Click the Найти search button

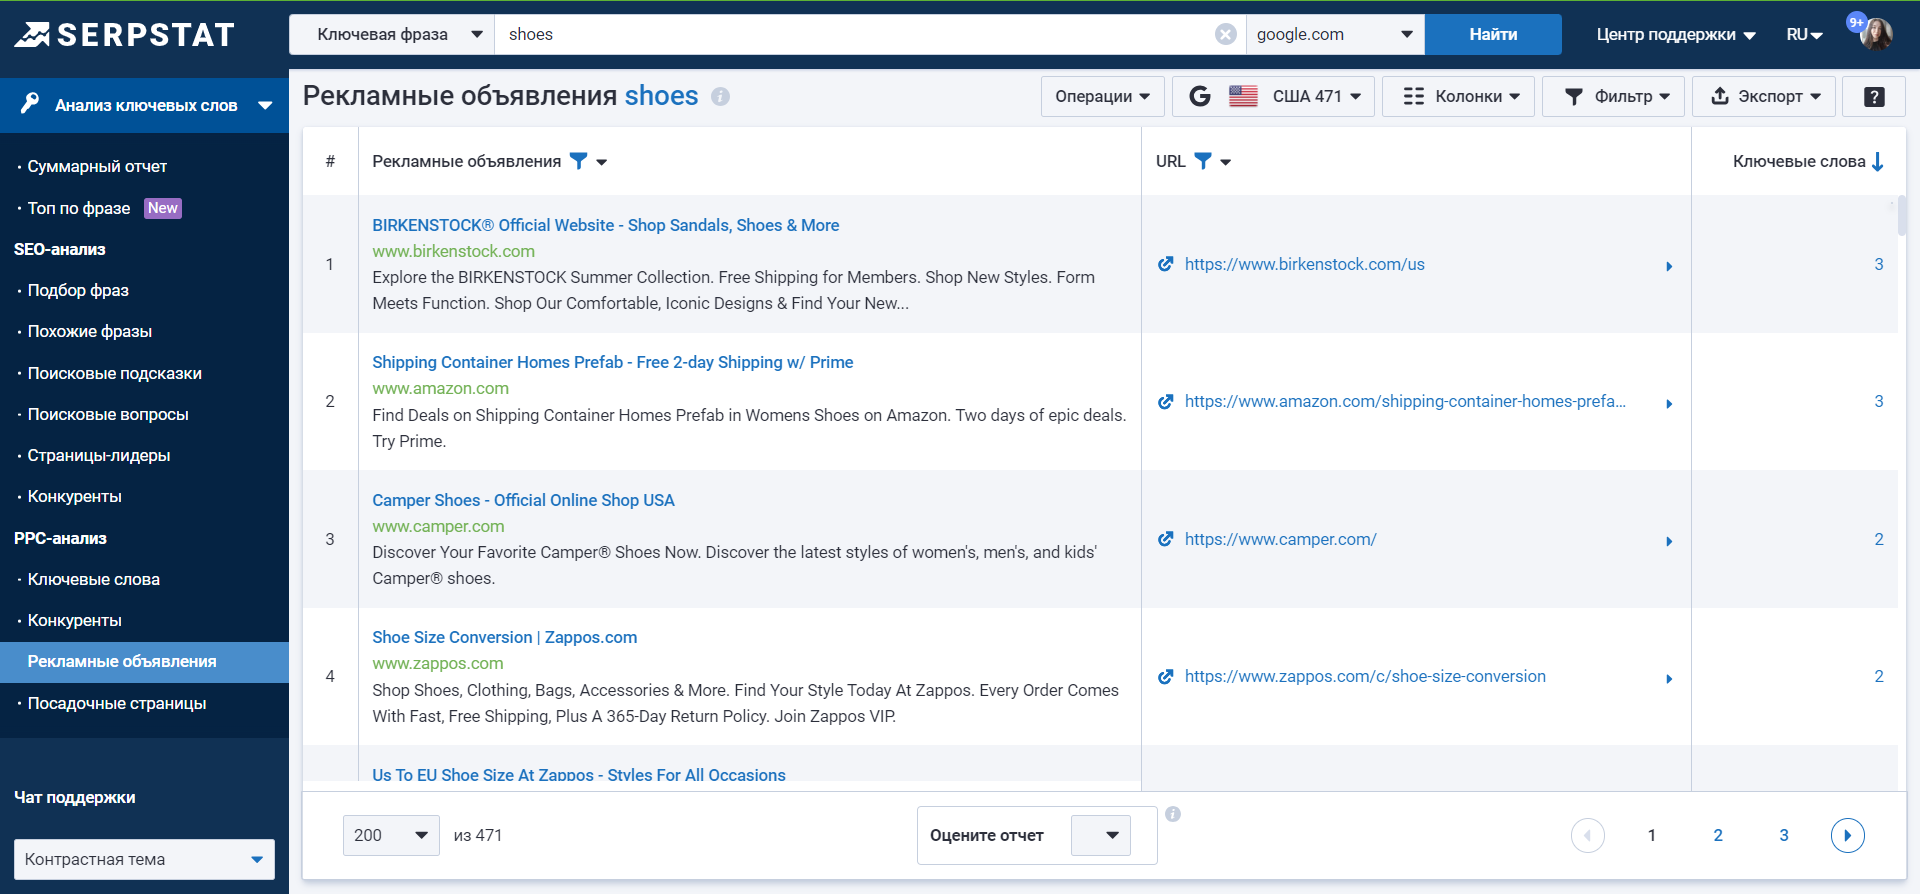click(1493, 34)
